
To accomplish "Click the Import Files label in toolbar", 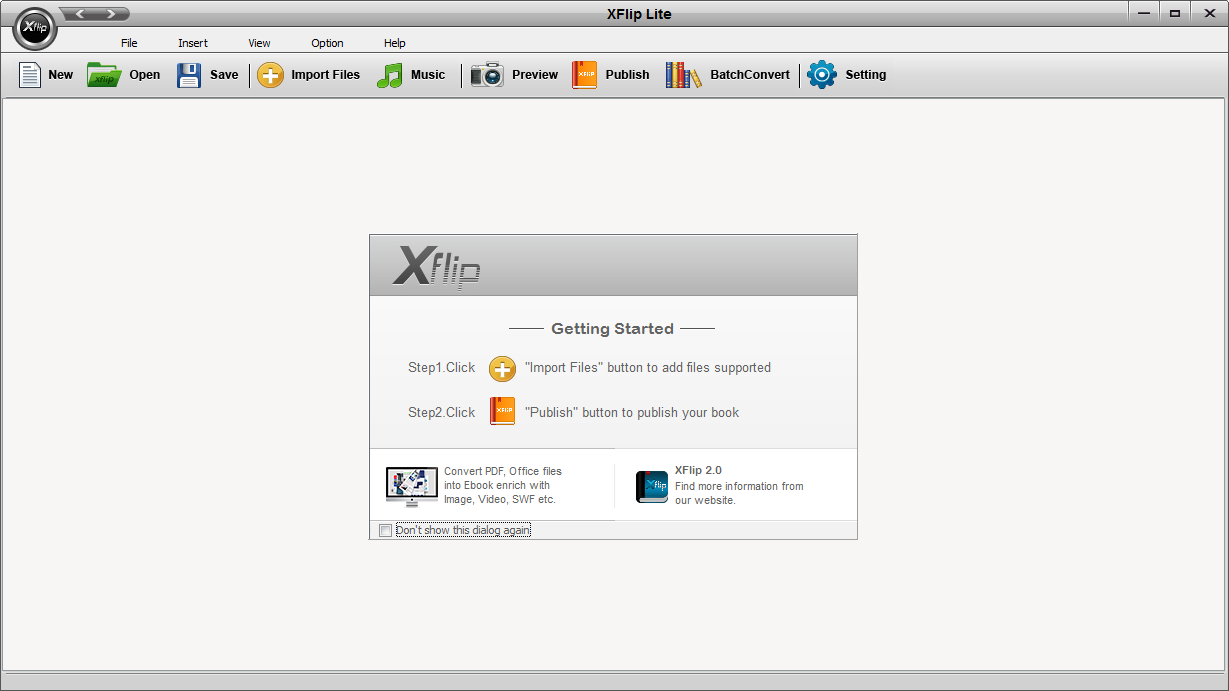I will pos(325,75).
